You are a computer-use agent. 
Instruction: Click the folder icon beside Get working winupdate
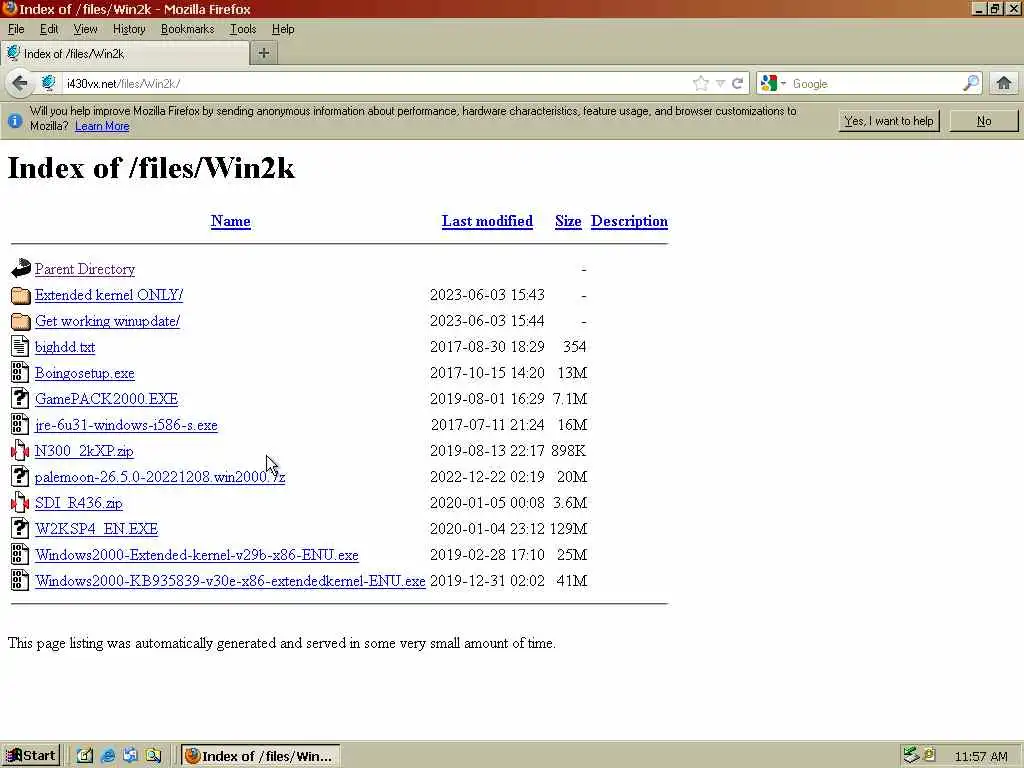[21, 321]
